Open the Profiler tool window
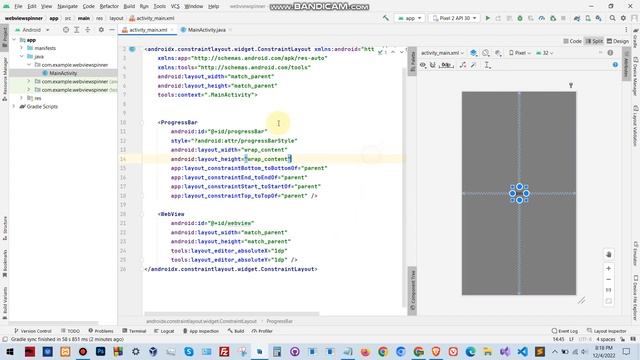Screen dimensions: 640x360 tap(262, 331)
